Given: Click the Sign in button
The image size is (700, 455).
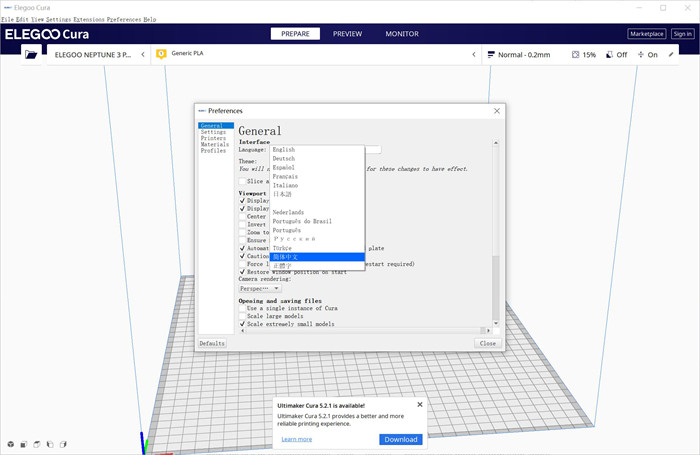Looking at the screenshot, I should (x=683, y=34).
